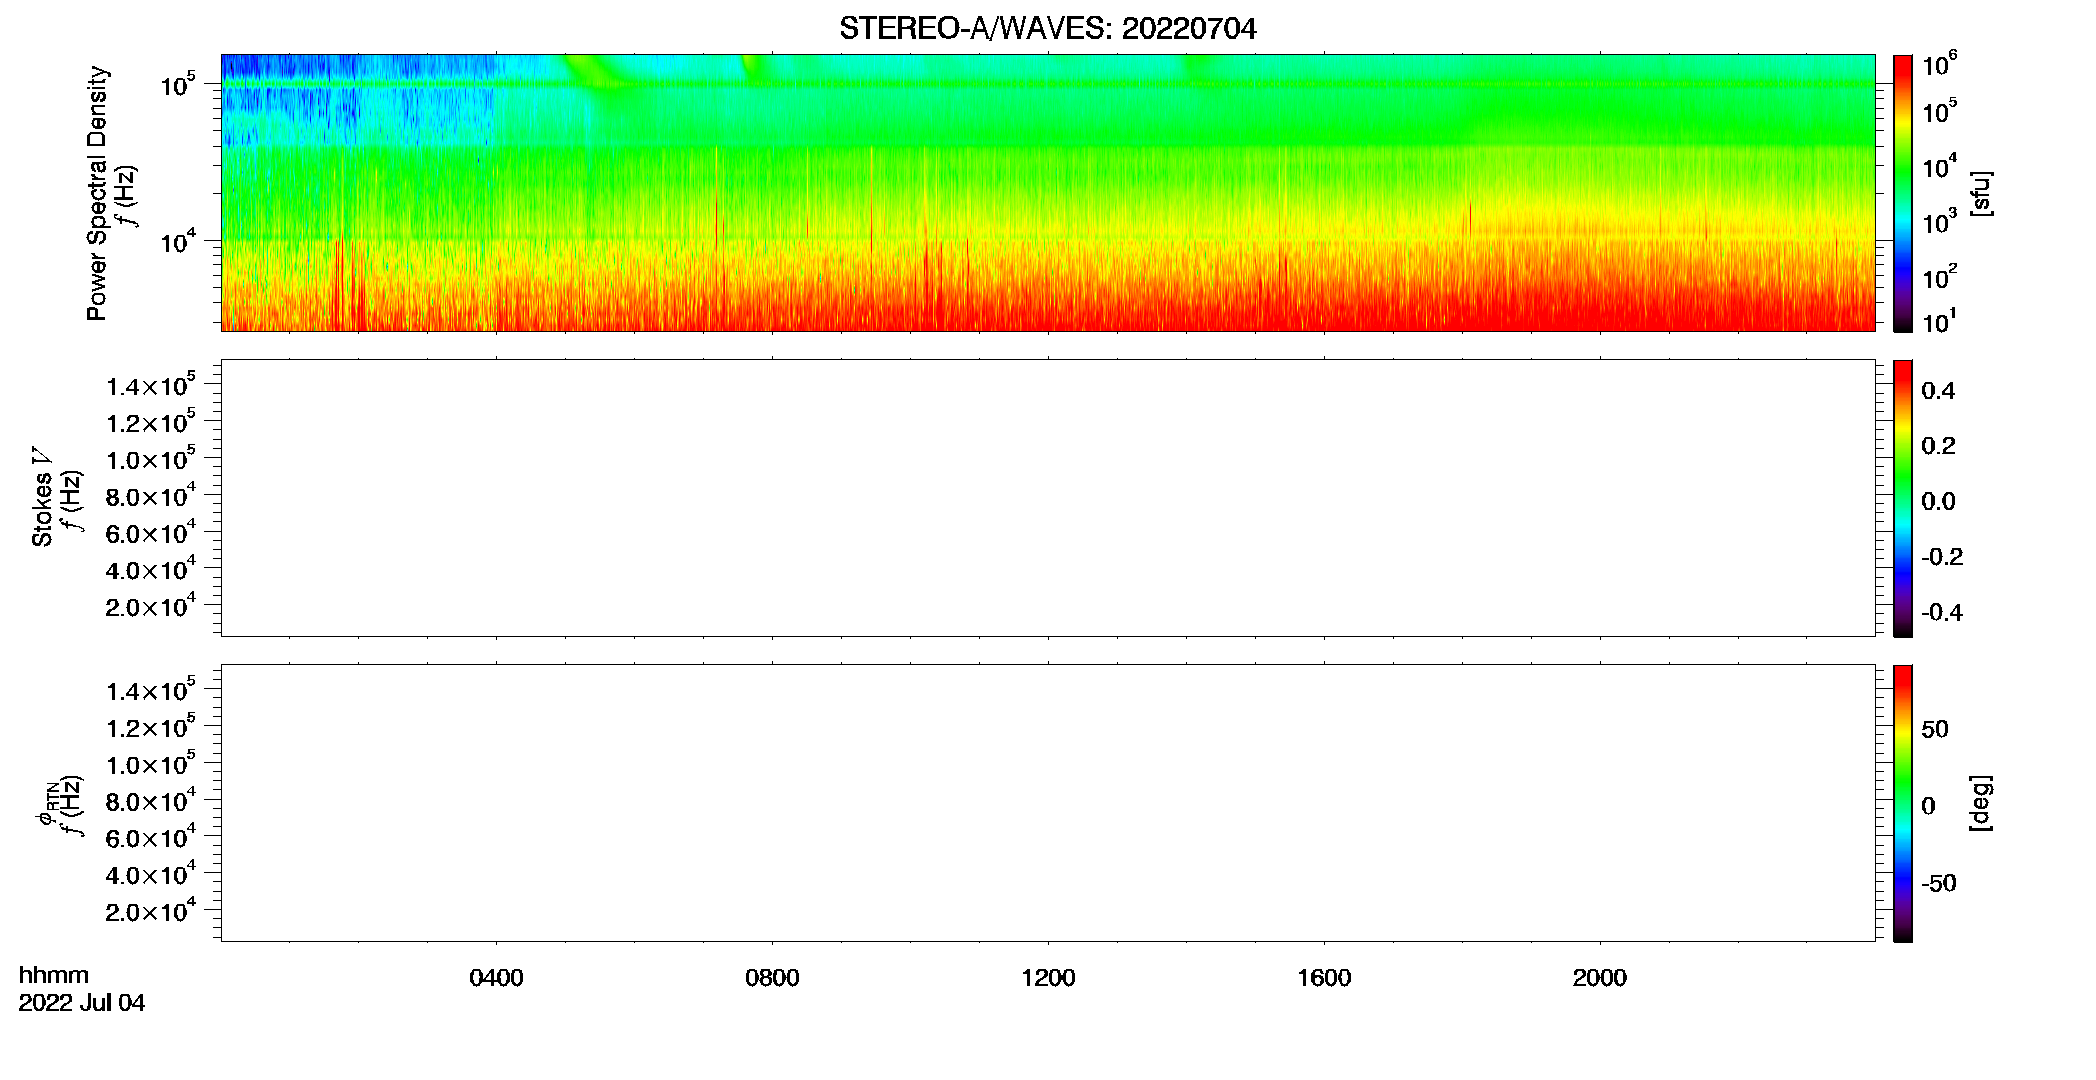2096x1080 pixels.
Task: Click the 1600 time tick label
Action: [x=1324, y=978]
